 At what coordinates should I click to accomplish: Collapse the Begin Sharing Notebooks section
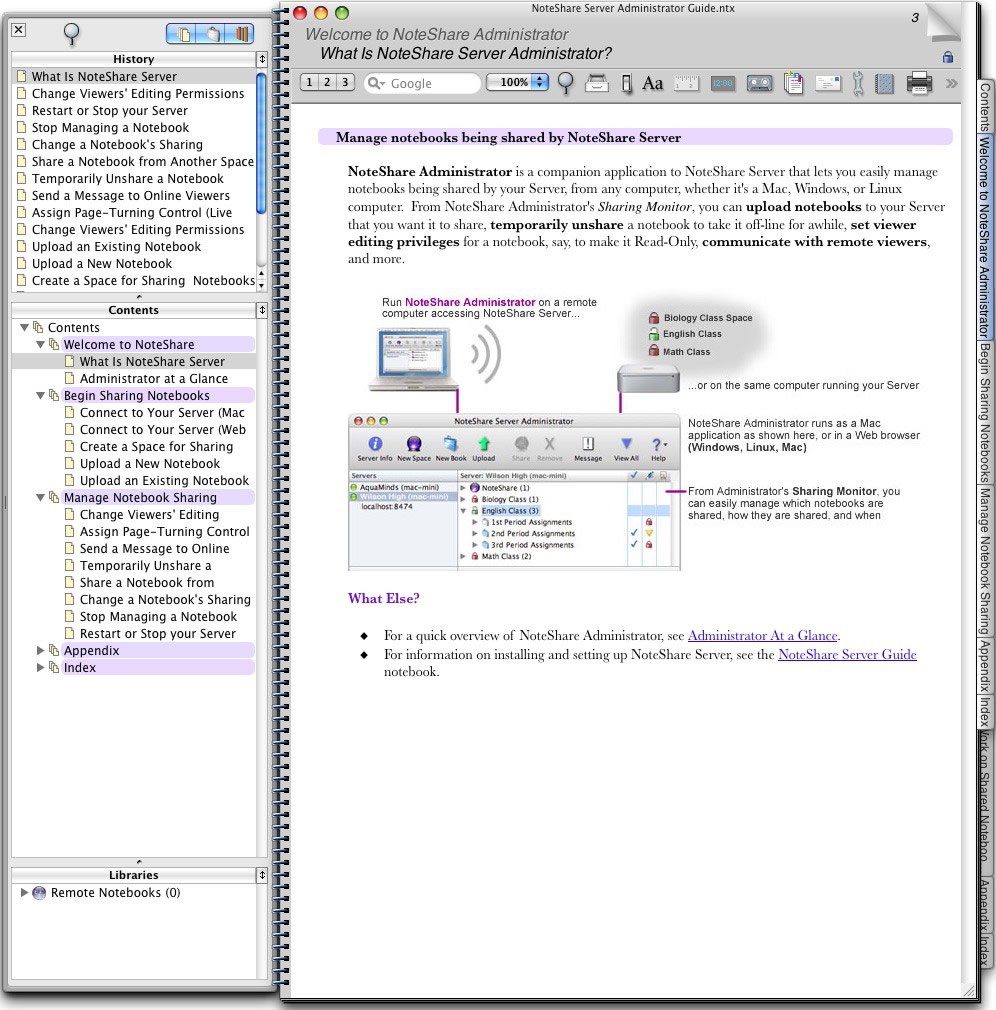click(41, 395)
